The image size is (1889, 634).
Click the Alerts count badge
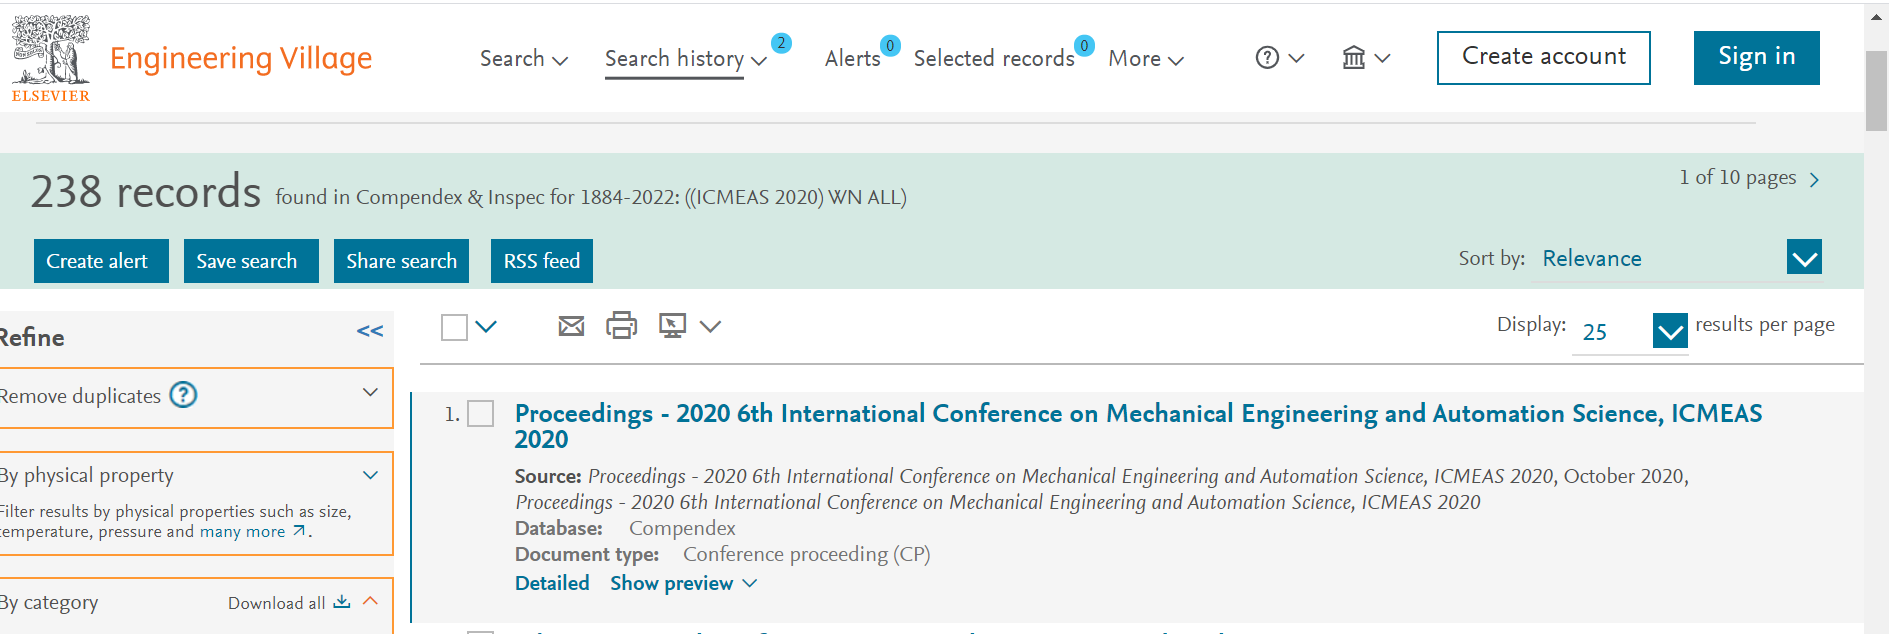pos(890,45)
